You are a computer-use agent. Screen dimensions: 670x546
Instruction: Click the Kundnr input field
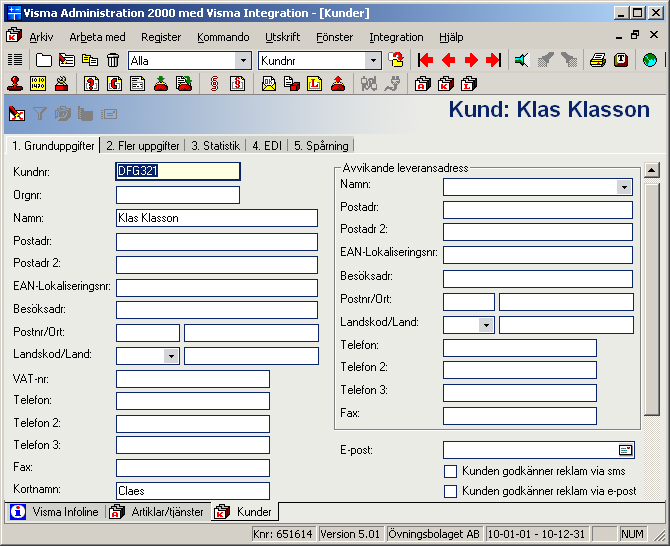[178, 171]
